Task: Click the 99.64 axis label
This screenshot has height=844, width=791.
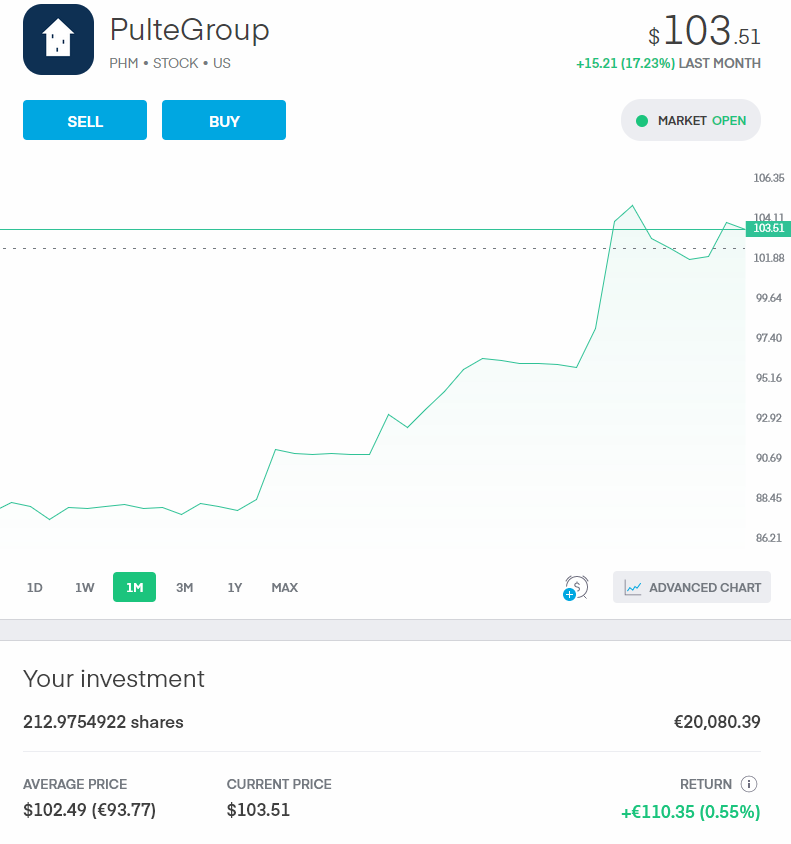Action: [768, 298]
